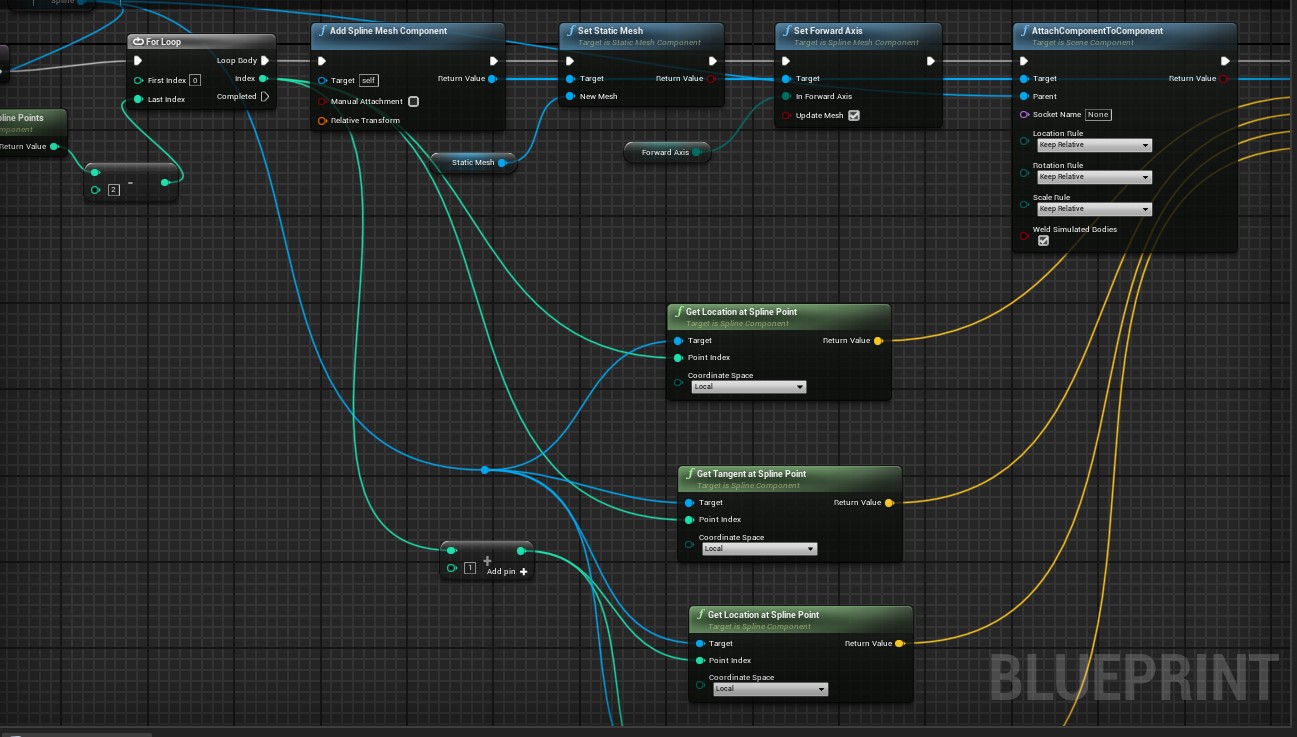Click Add Spline Mesh Component Target pin

click(x=322, y=80)
